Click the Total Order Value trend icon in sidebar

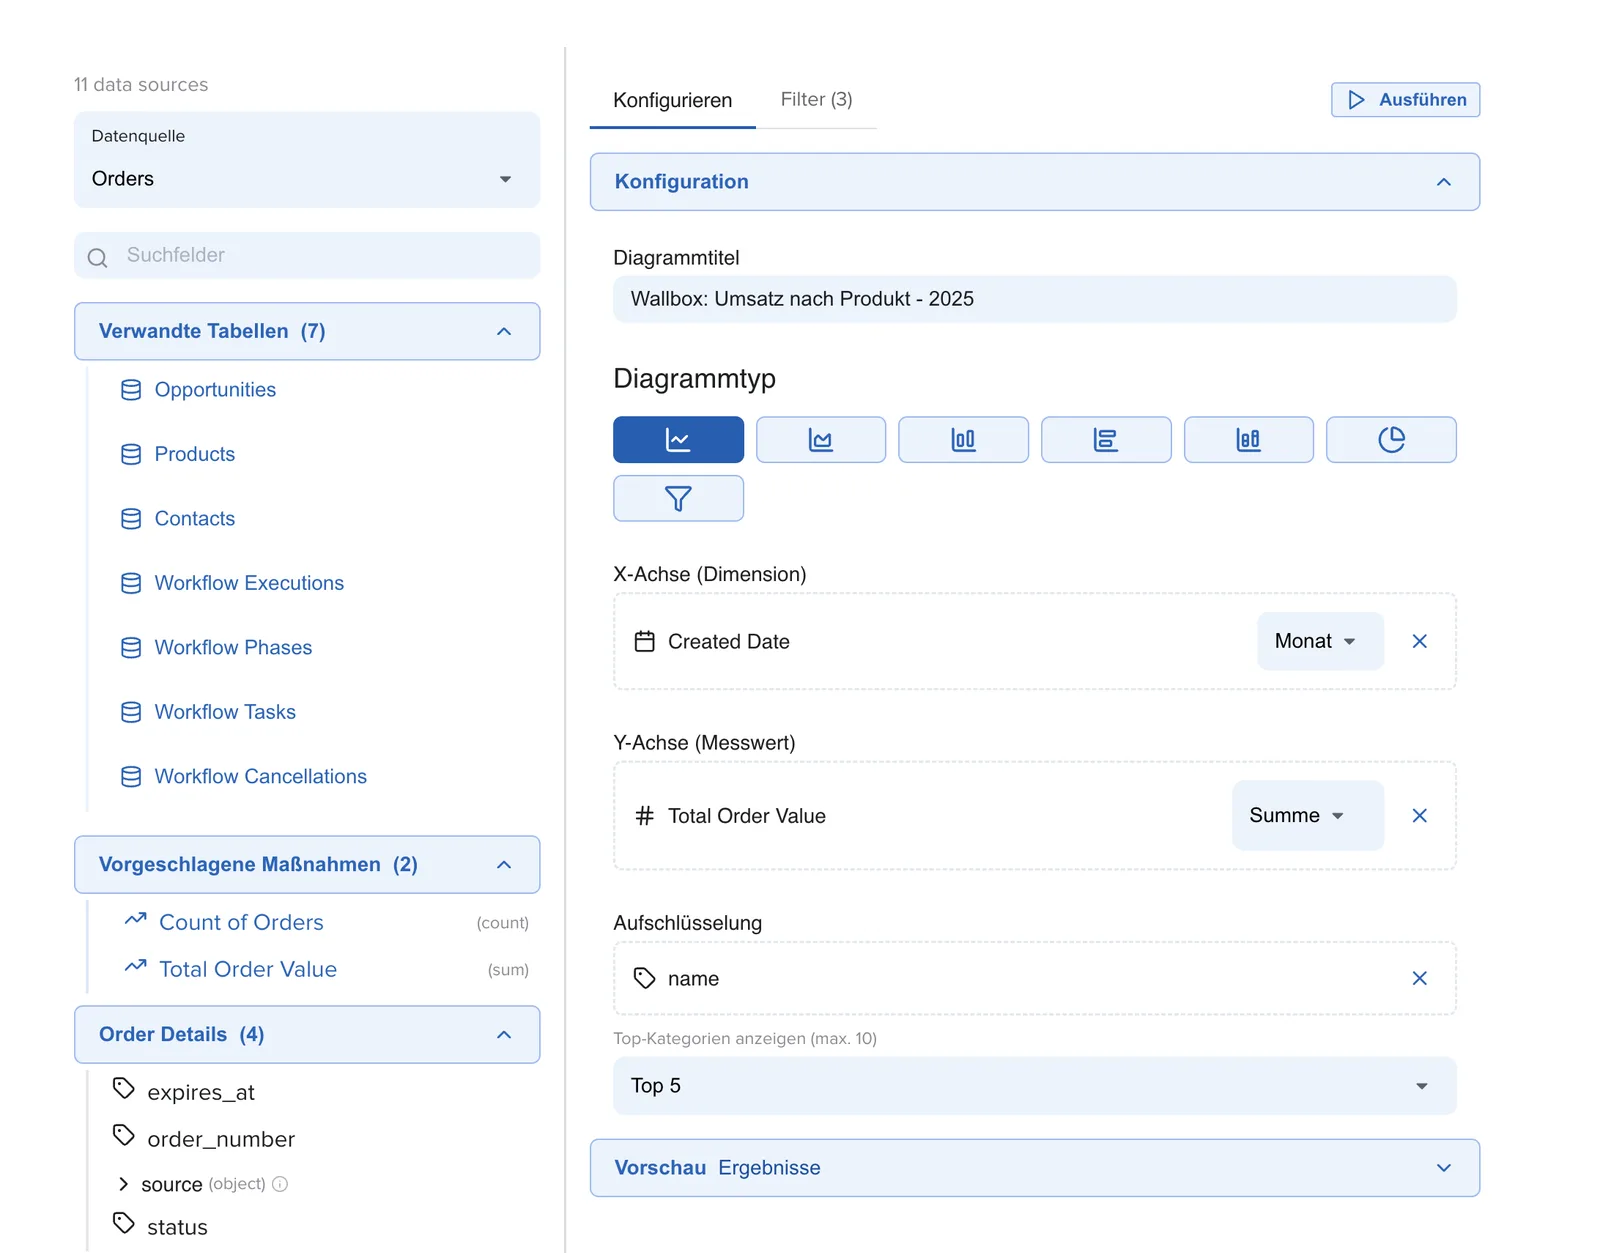pyautogui.click(x=135, y=966)
